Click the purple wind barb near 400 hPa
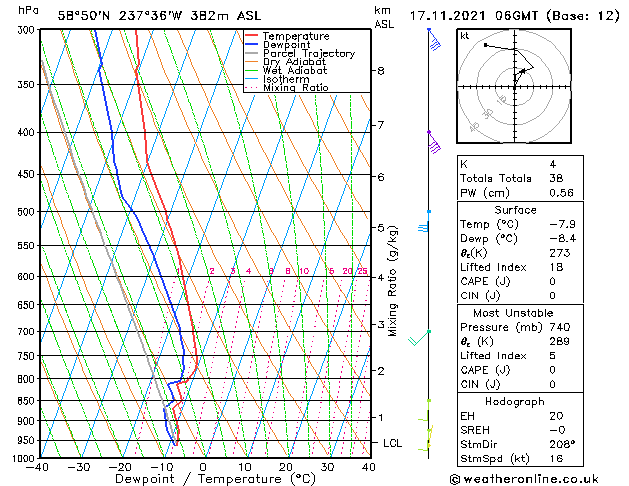The width and height of the screenshot is (629, 486). tap(434, 142)
